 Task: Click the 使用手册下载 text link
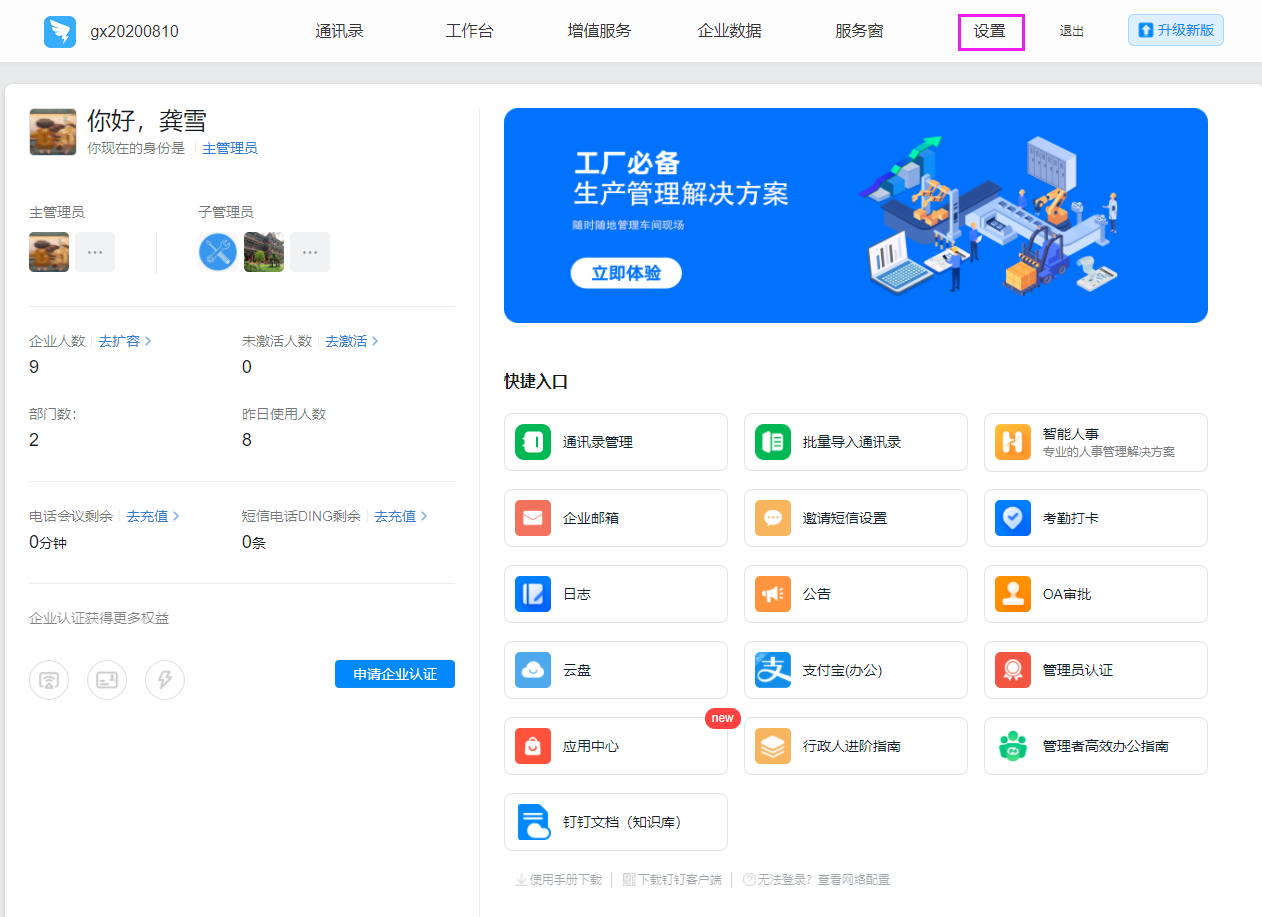coord(566,880)
